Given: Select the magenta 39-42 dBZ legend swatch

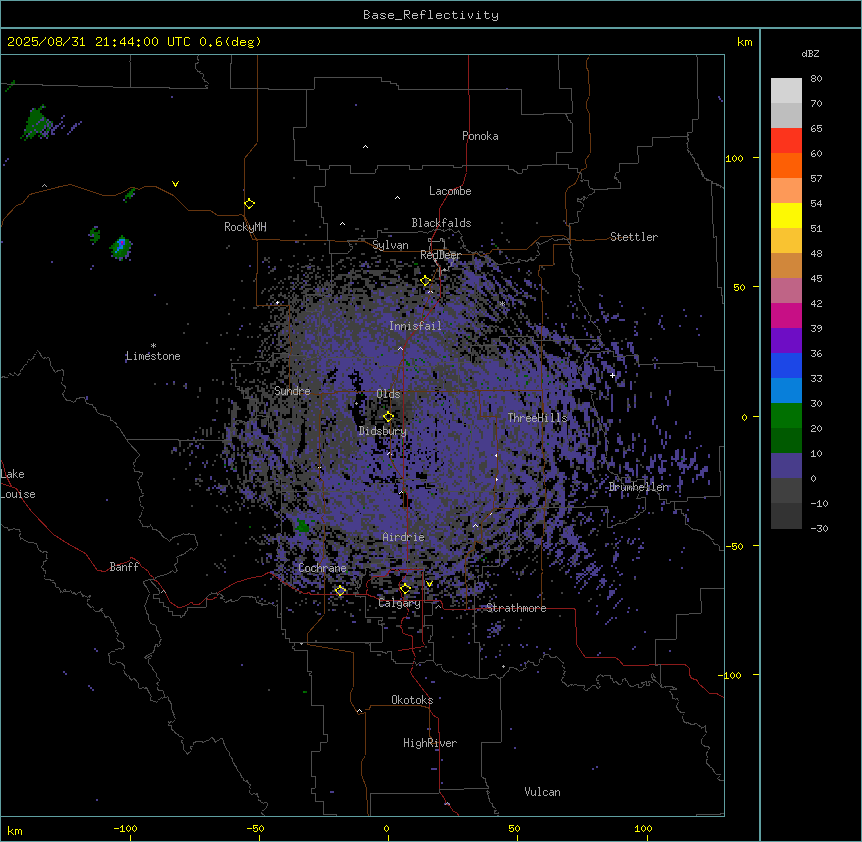Looking at the screenshot, I should (786, 315).
